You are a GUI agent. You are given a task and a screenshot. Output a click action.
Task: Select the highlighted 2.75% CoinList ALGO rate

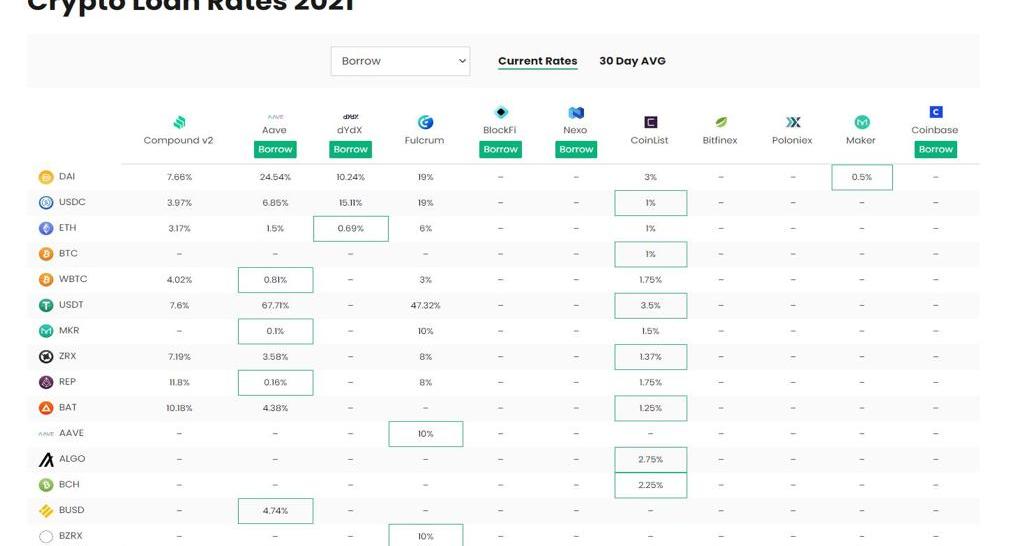tap(650, 460)
